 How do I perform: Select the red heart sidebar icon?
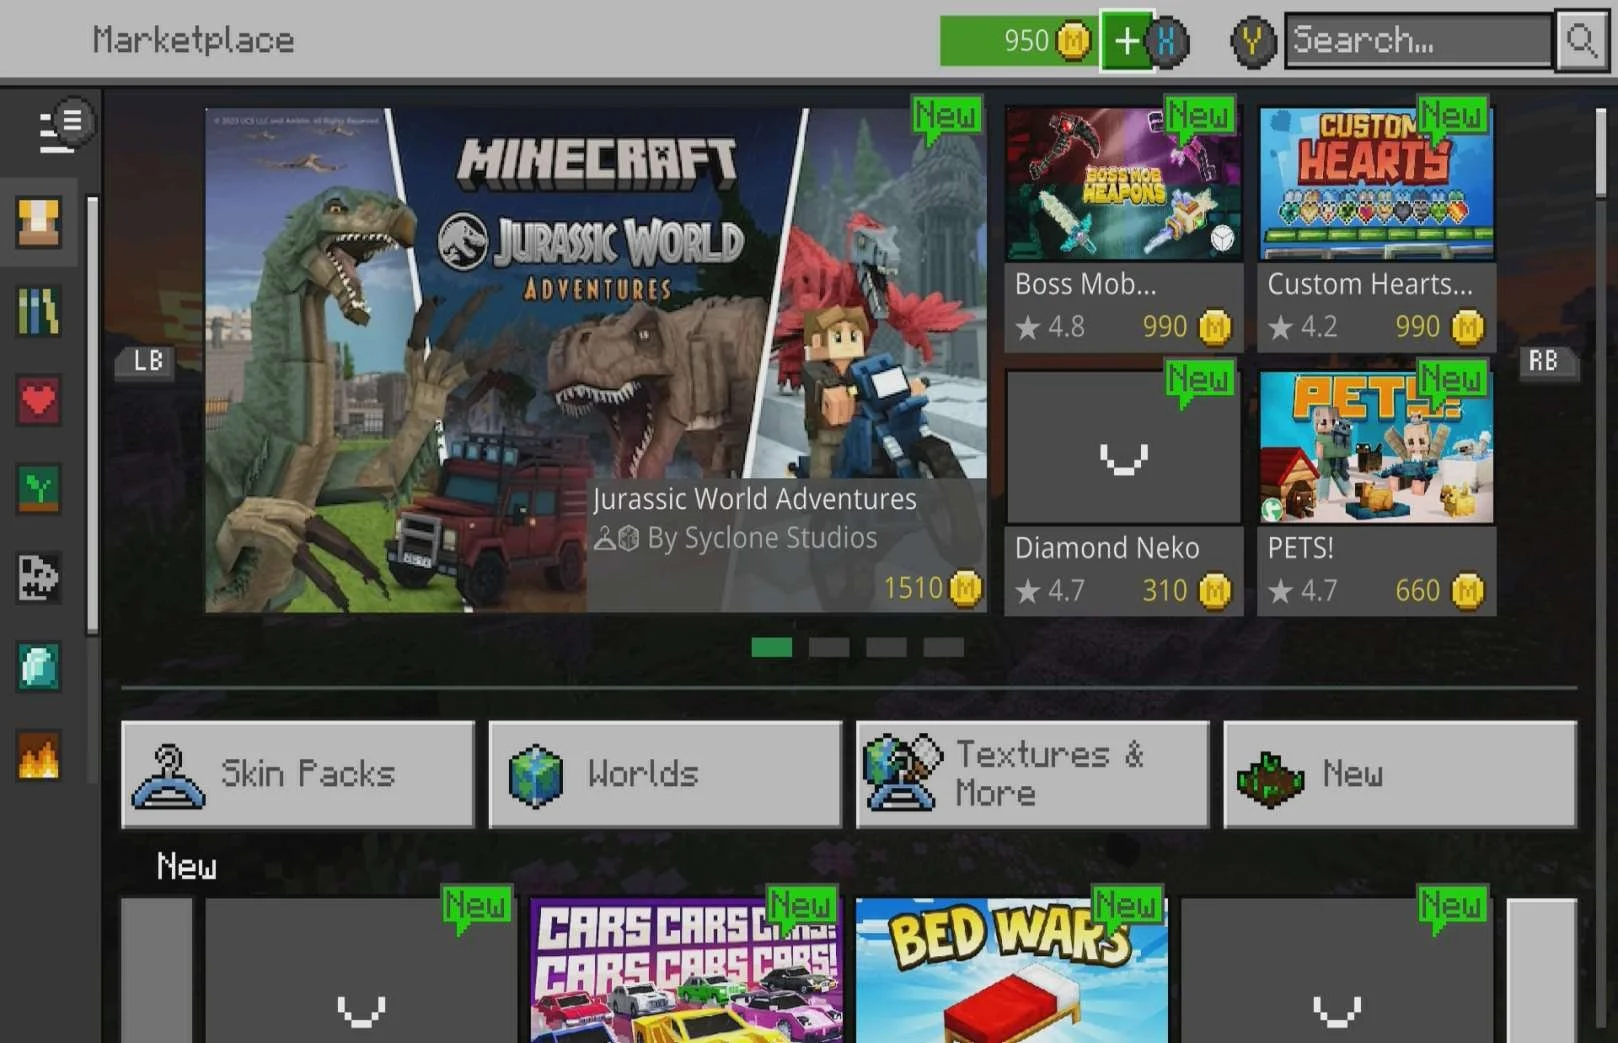click(39, 400)
